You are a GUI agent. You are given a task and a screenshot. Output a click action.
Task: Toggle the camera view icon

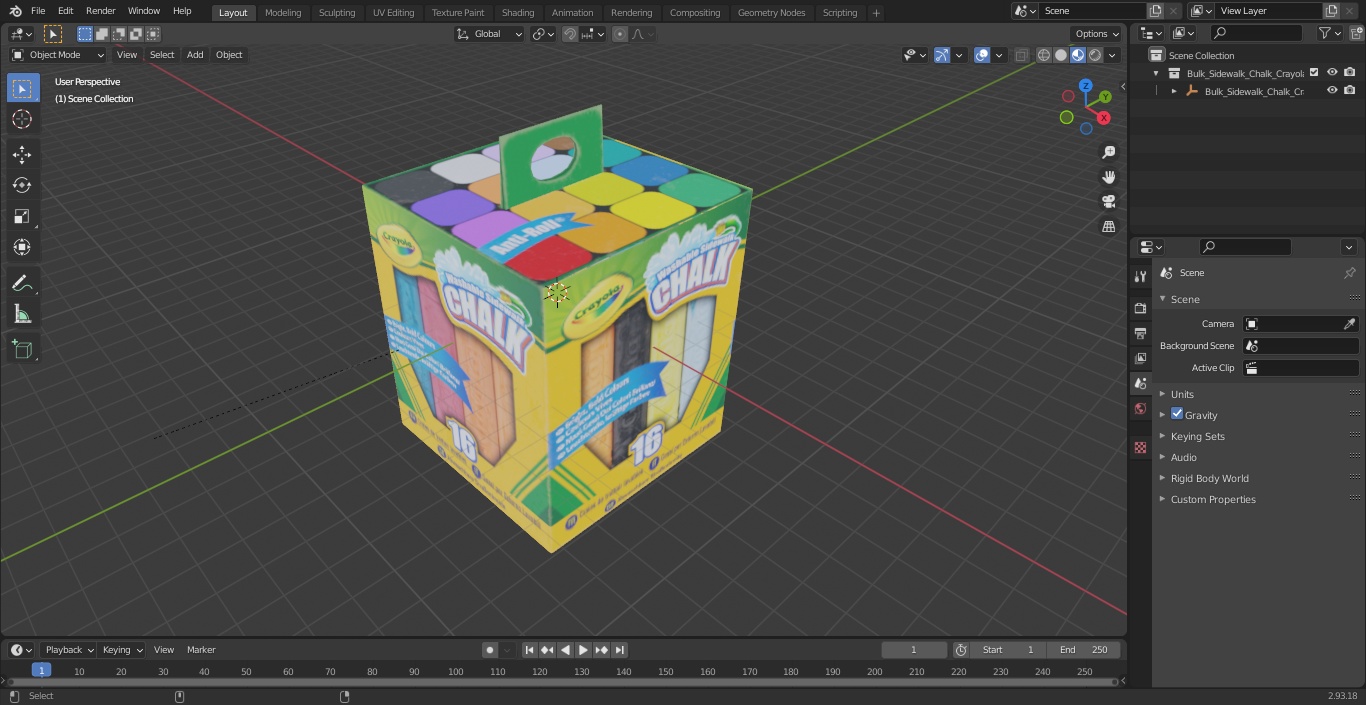(x=1108, y=201)
